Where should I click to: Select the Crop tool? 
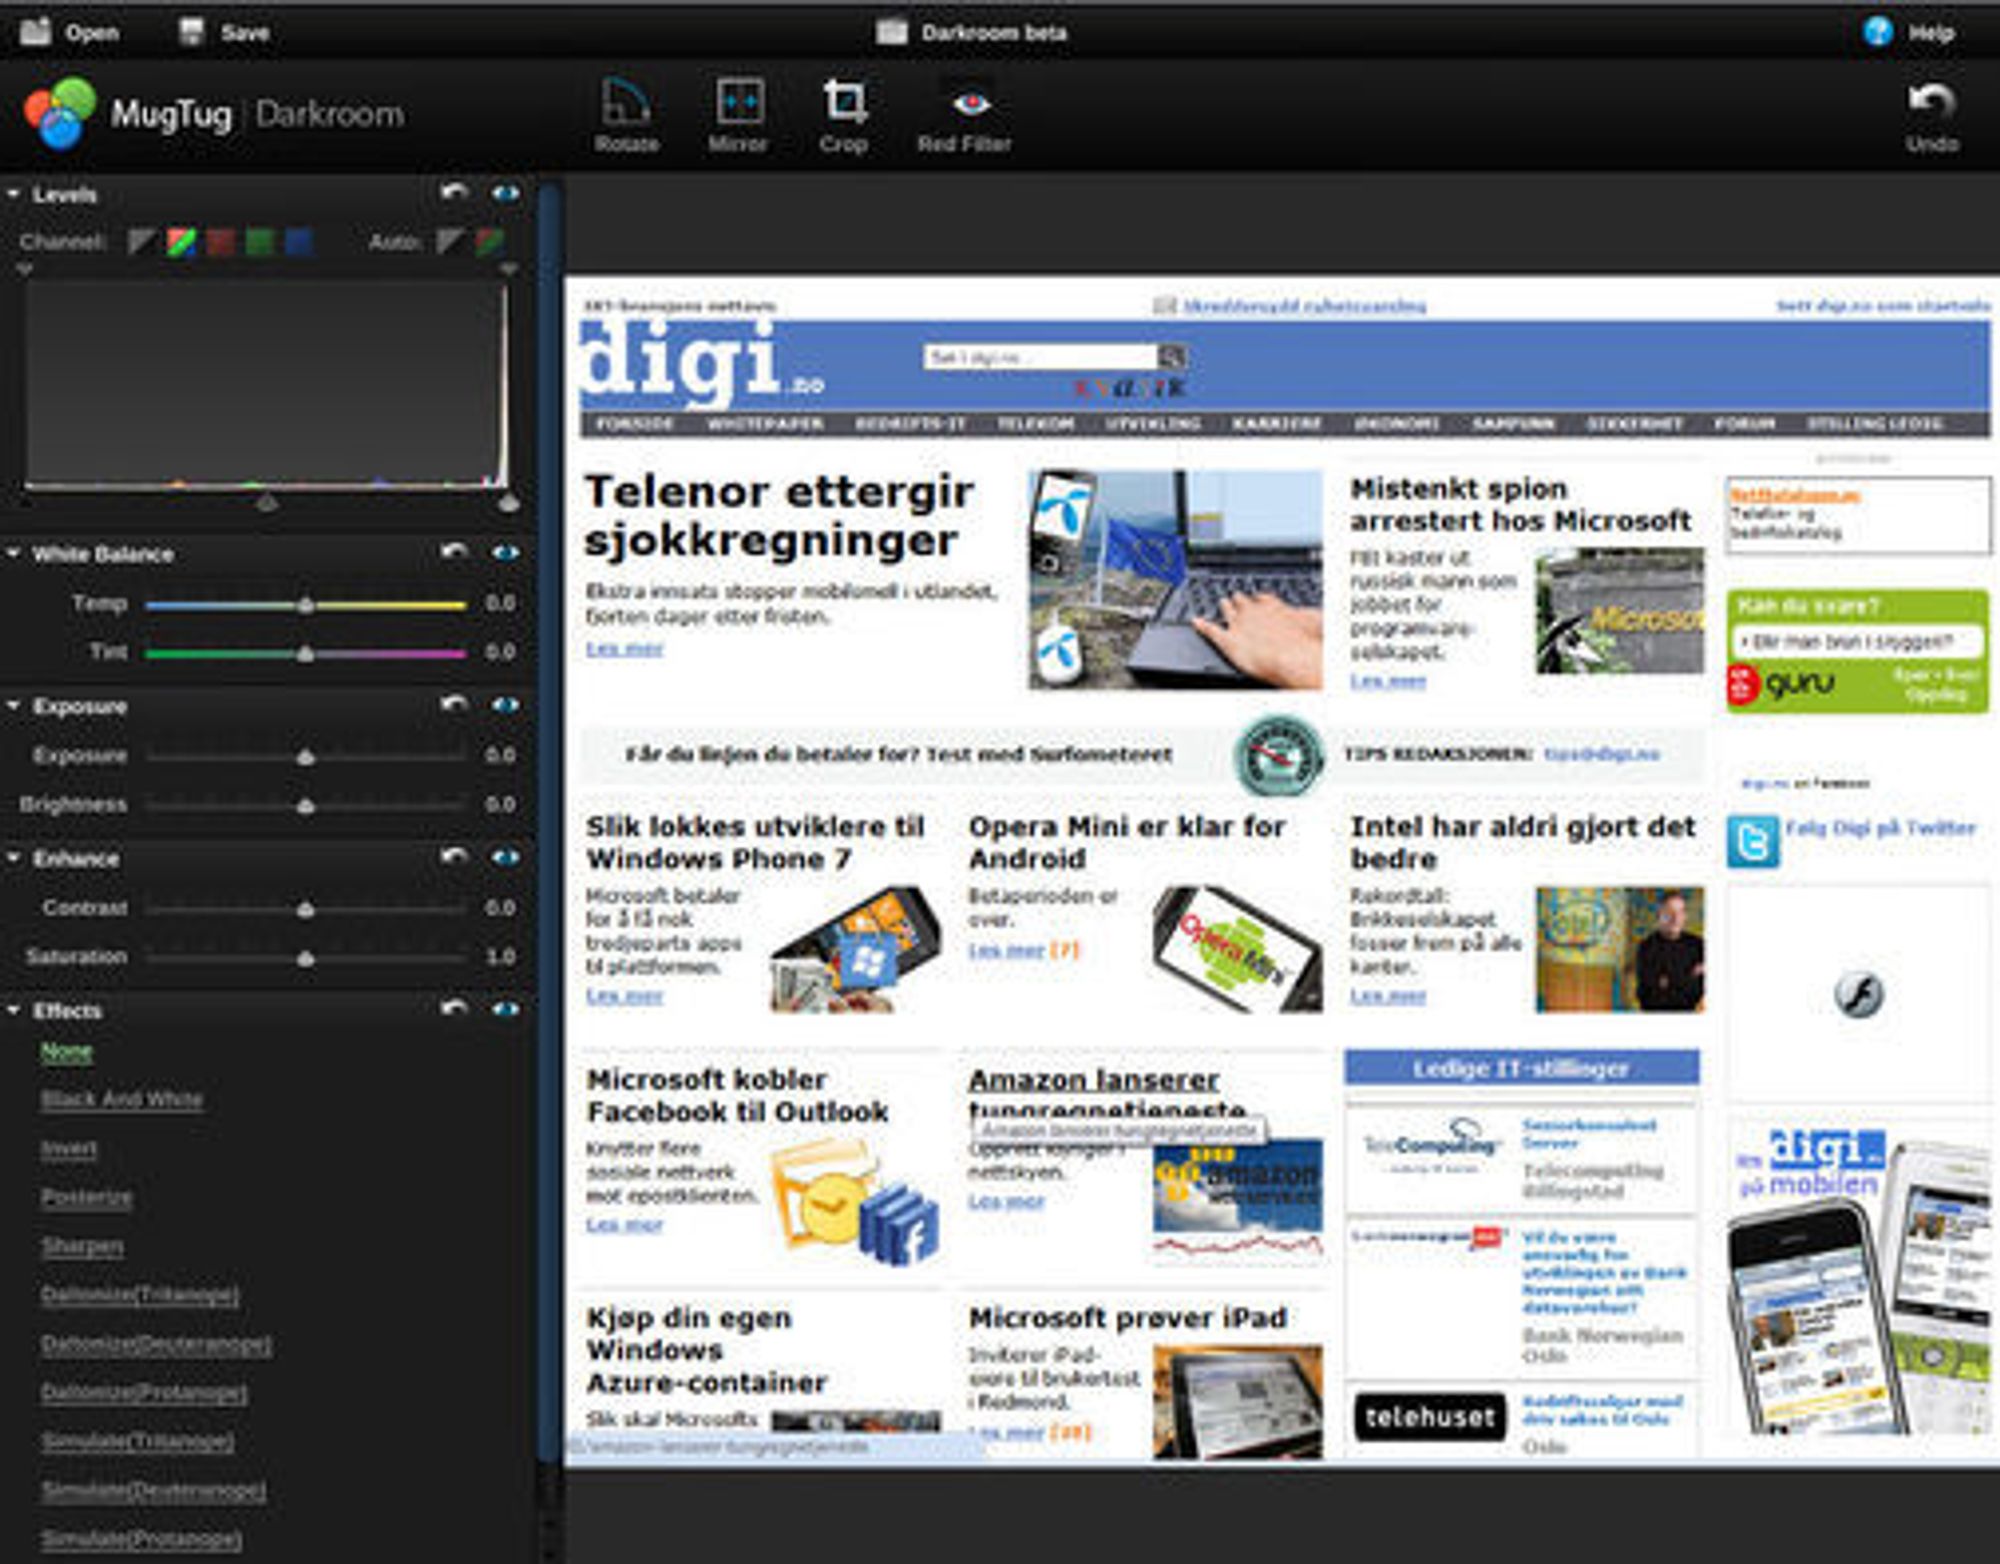pyautogui.click(x=844, y=115)
